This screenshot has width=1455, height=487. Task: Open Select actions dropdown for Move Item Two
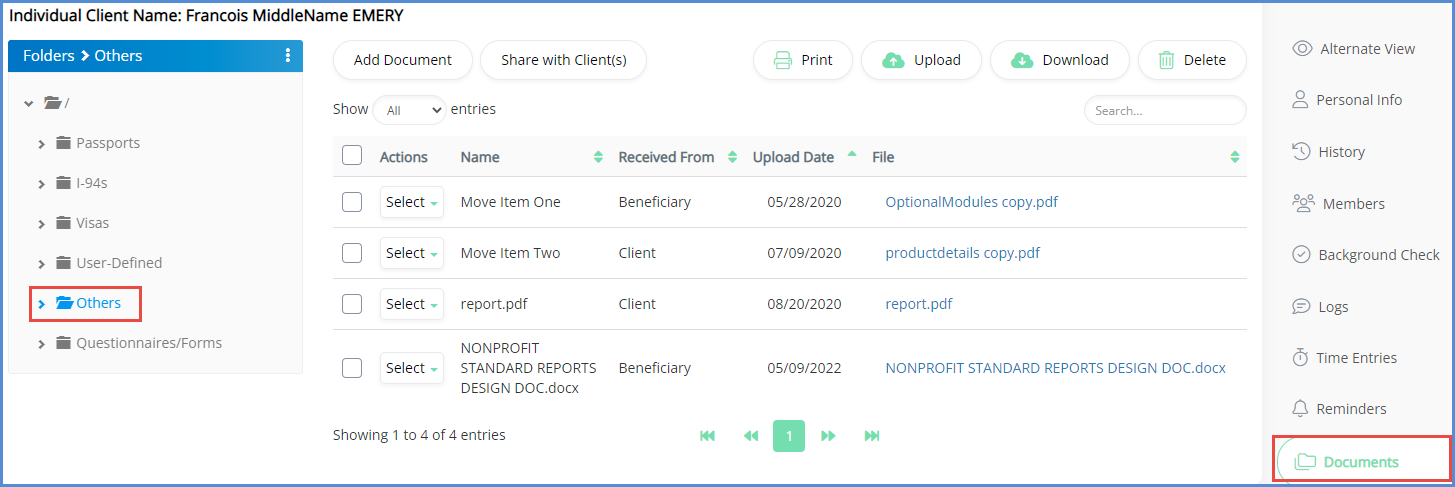[411, 254]
